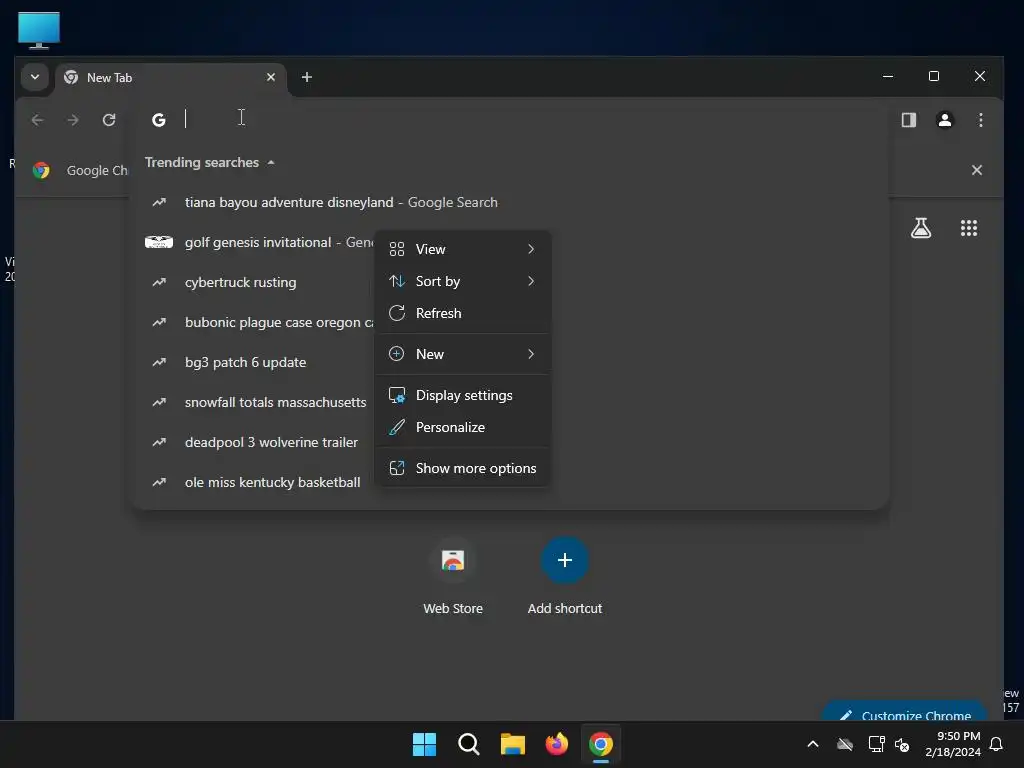The image size is (1024, 768).
Task: Expand the View submenu chevron
Action: pos(531,249)
